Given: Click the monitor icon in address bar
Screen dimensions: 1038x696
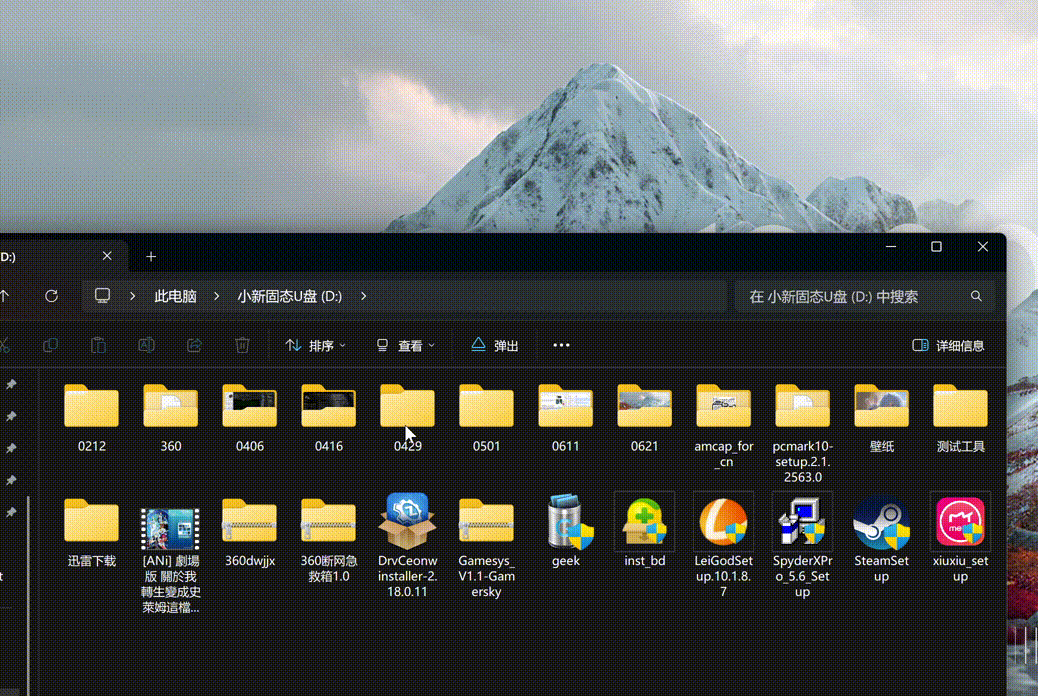Looking at the screenshot, I should 102,295.
